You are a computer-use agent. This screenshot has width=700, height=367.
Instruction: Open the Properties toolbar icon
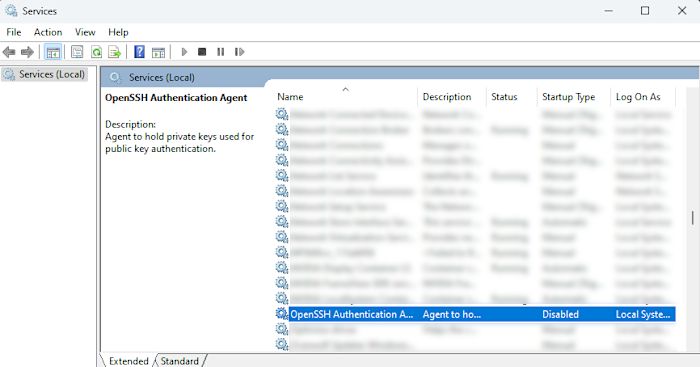coord(77,52)
